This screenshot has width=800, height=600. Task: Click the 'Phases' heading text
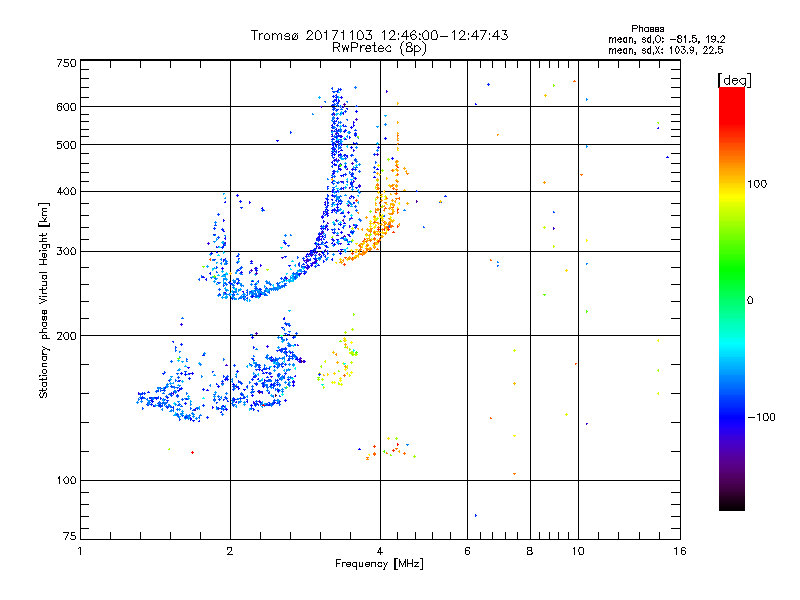coord(647,29)
